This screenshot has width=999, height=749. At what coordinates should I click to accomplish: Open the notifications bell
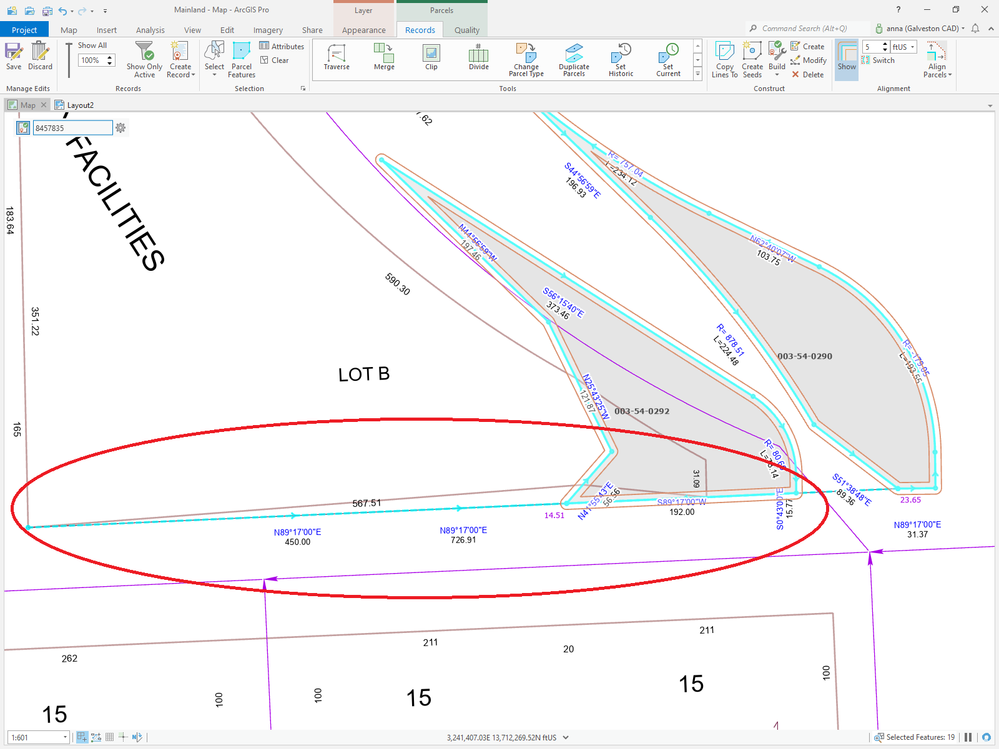pyautogui.click(x=975, y=28)
